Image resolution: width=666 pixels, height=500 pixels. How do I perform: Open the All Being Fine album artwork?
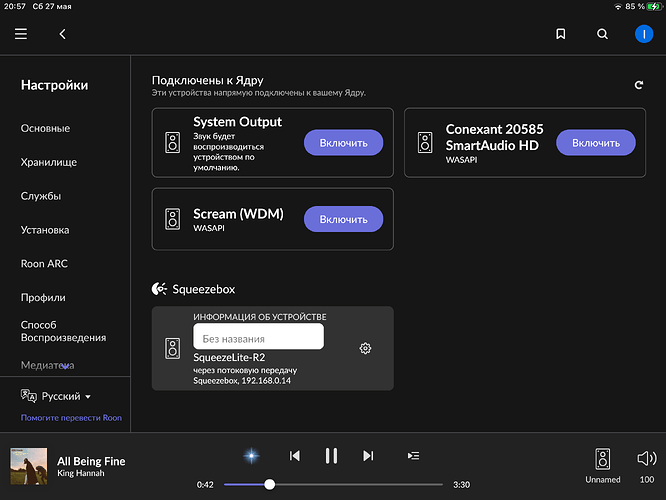[x=28, y=466]
